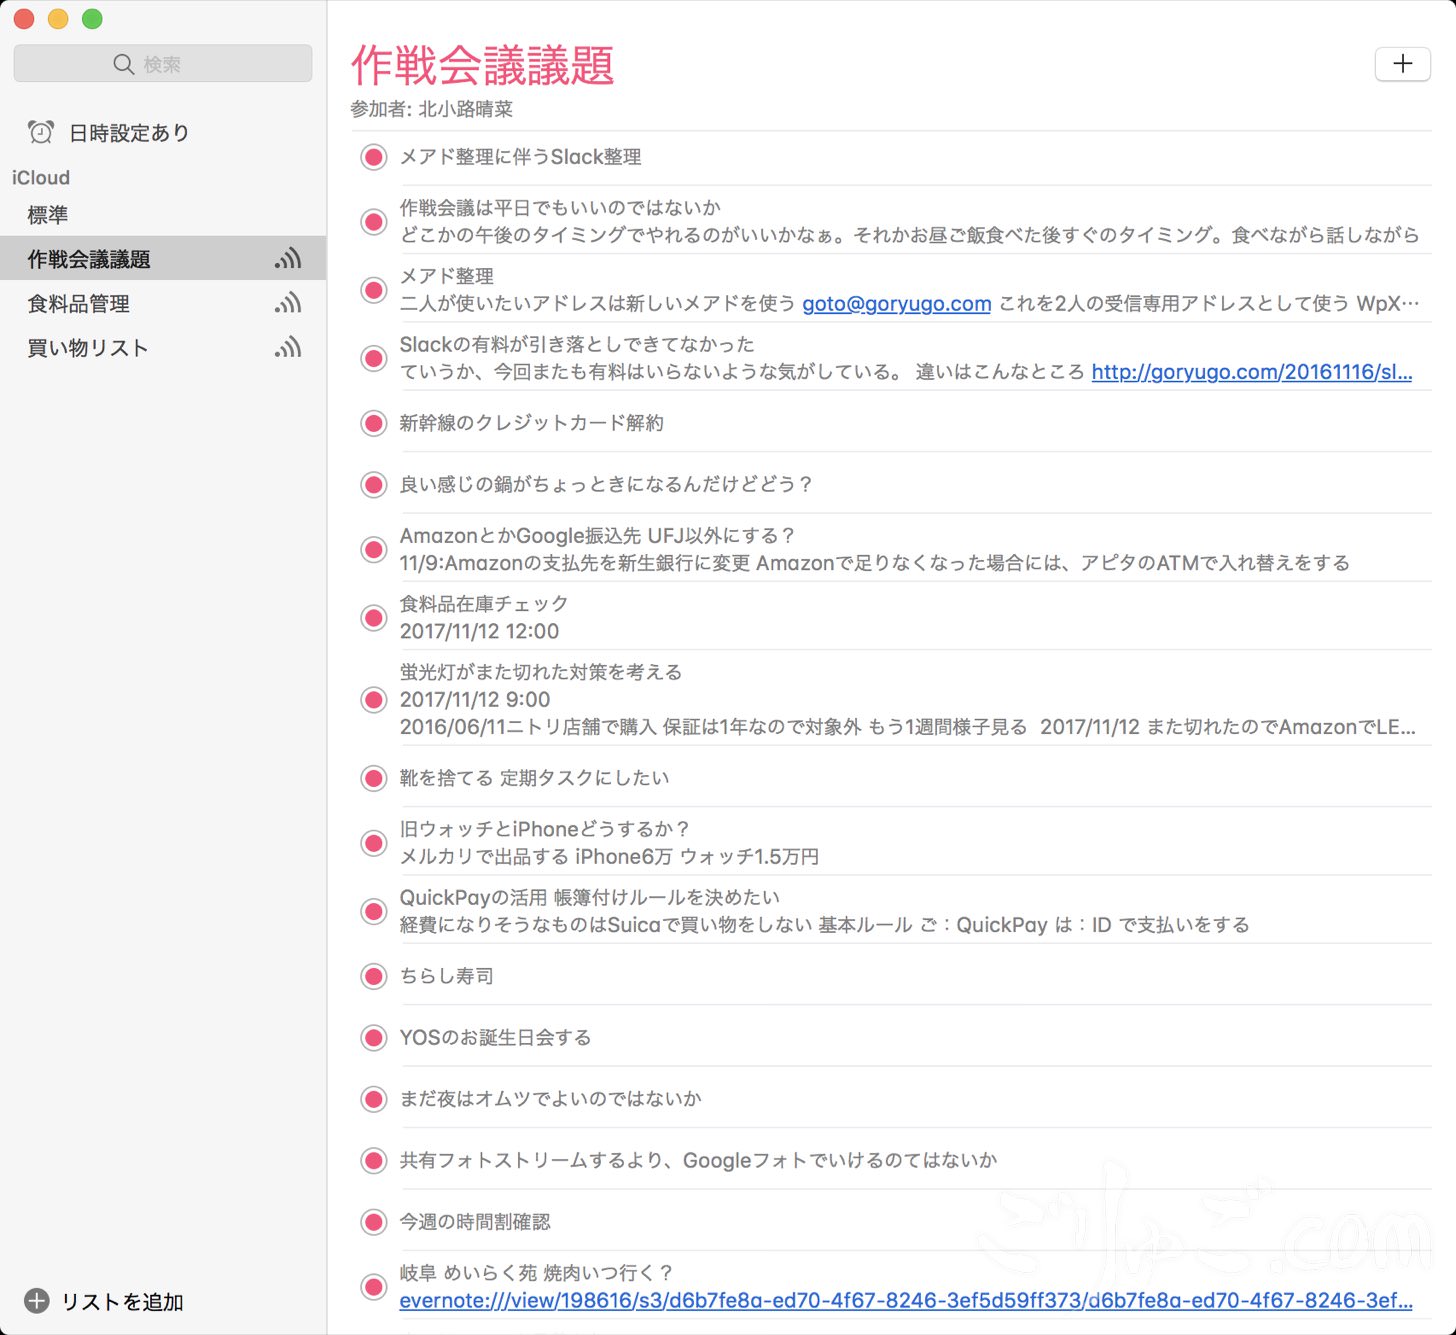The height and width of the screenshot is (1335, 1456).
Task: Open the 日時設定あり scheduled reminders view
Action: (x=126, y=132)
